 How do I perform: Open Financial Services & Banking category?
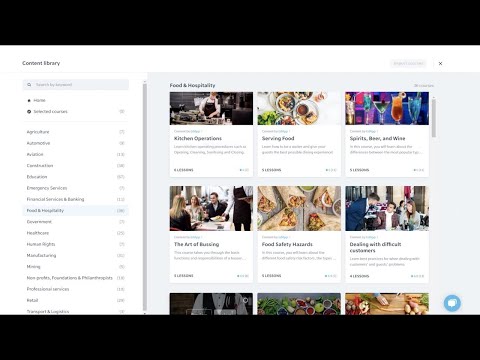point(75,199)
